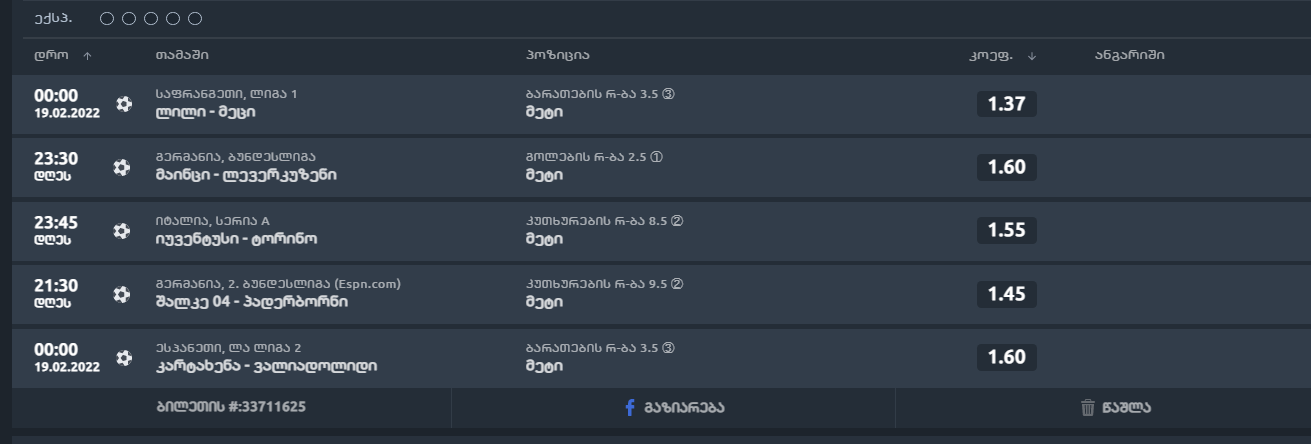1311x444 pixels.
Task: Click the soccer ball icon for მაინცი - ლევერკუზენი
Action: click(121, 167)
